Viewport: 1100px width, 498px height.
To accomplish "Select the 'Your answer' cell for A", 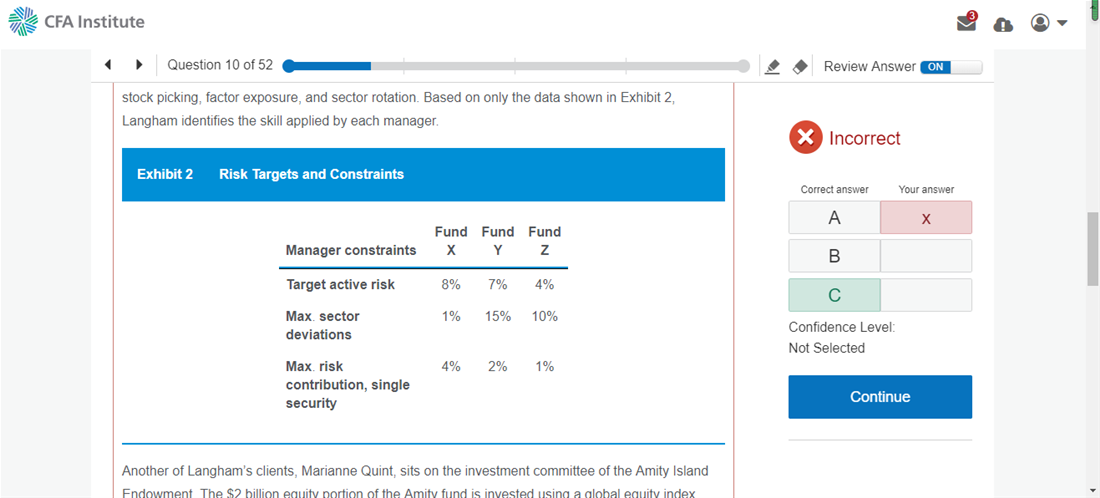I will [x=926, y=218].
